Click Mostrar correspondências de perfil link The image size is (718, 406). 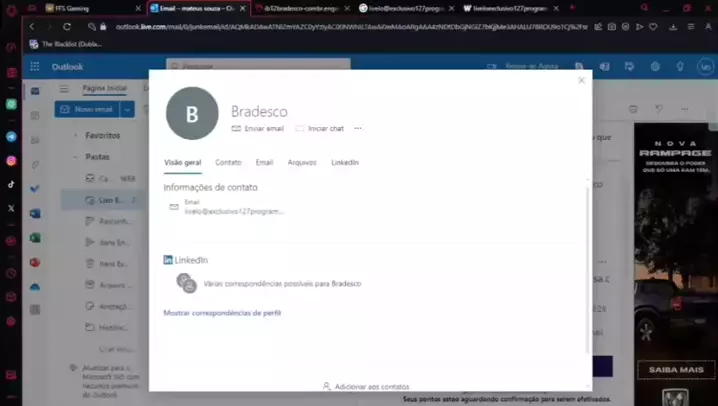click(x=222, y=313)
